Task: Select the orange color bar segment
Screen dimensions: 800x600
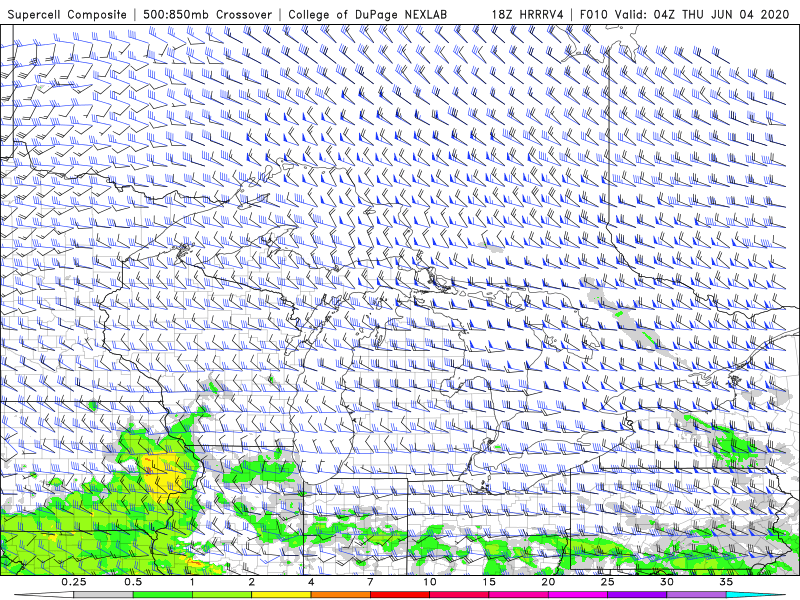Action: (x=340, y=595)
